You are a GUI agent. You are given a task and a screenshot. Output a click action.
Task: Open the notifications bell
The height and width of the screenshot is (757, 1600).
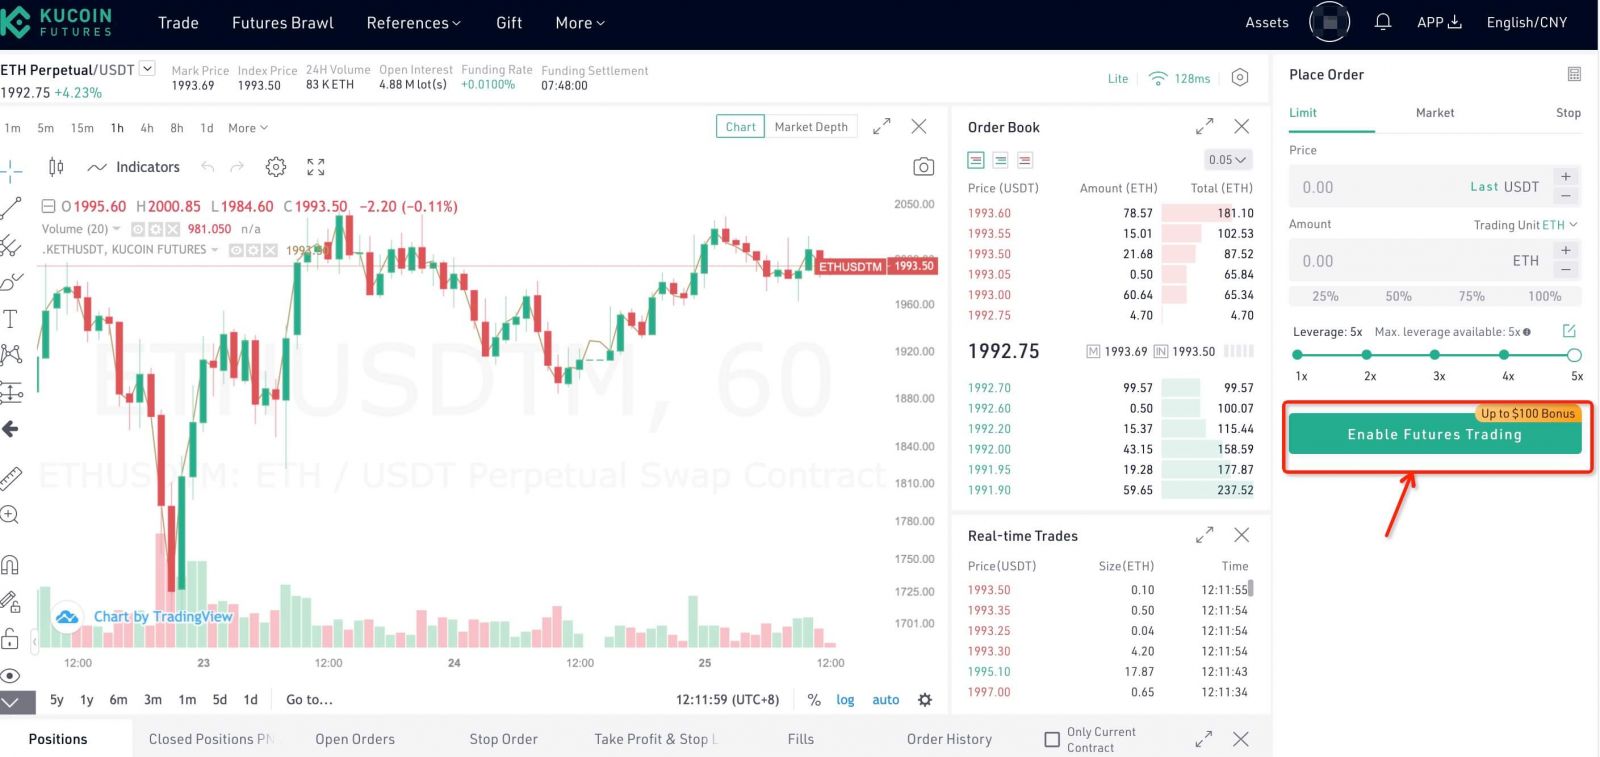pos(1383,22)
